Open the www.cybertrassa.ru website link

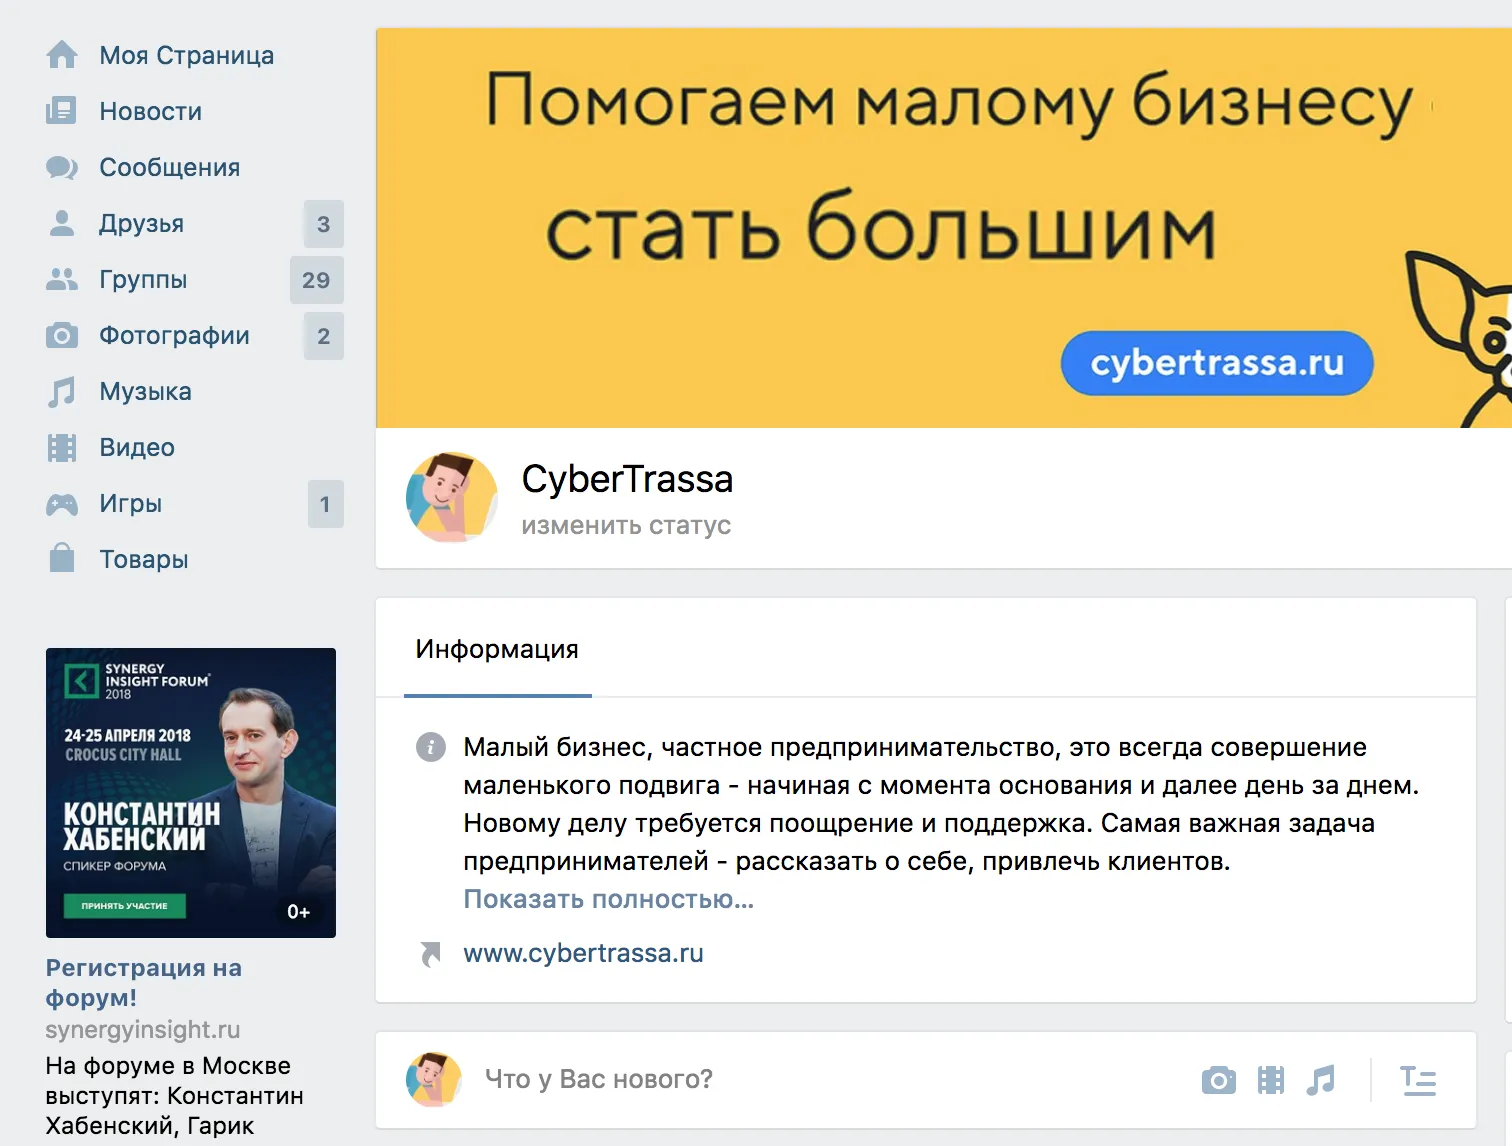pos(583,953)
